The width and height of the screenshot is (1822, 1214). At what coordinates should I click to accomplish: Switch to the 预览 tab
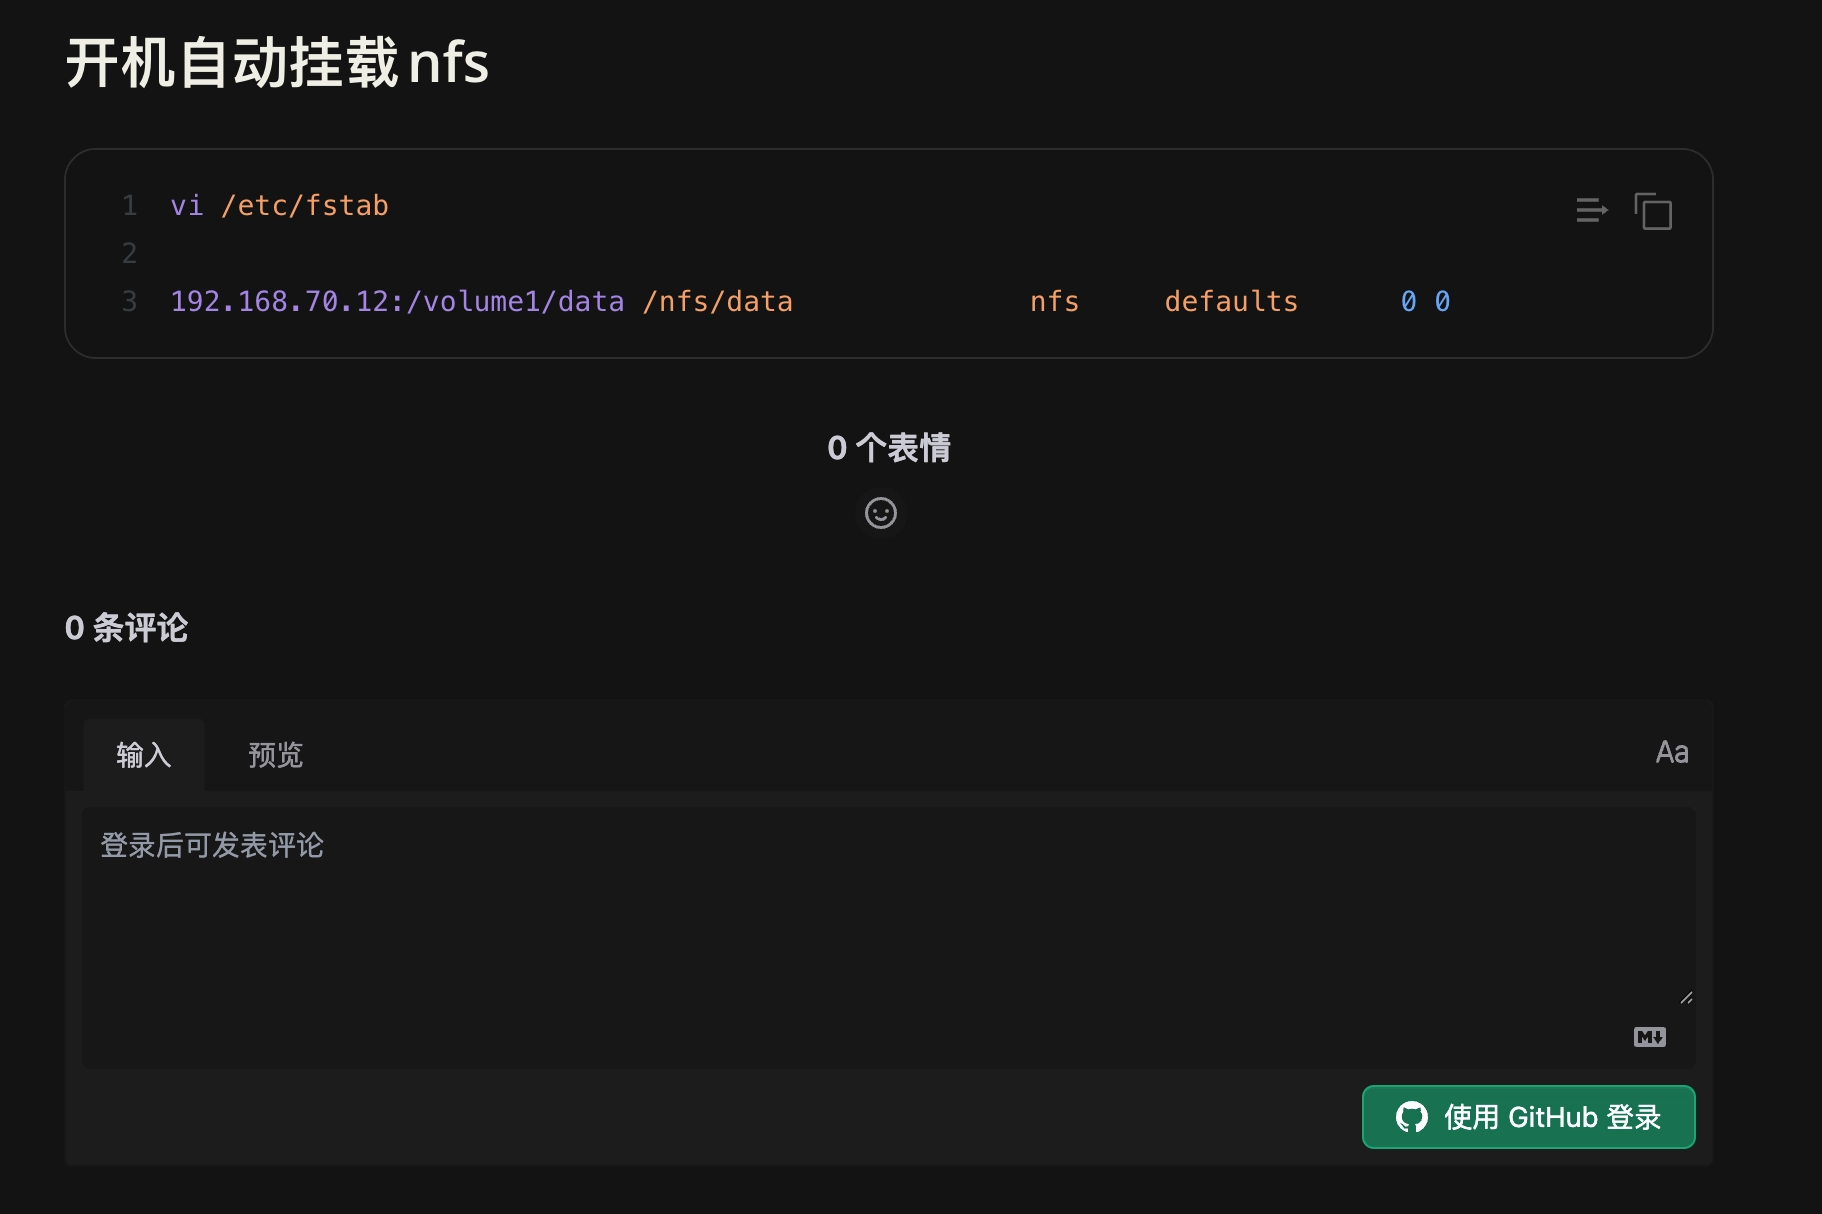275,755
